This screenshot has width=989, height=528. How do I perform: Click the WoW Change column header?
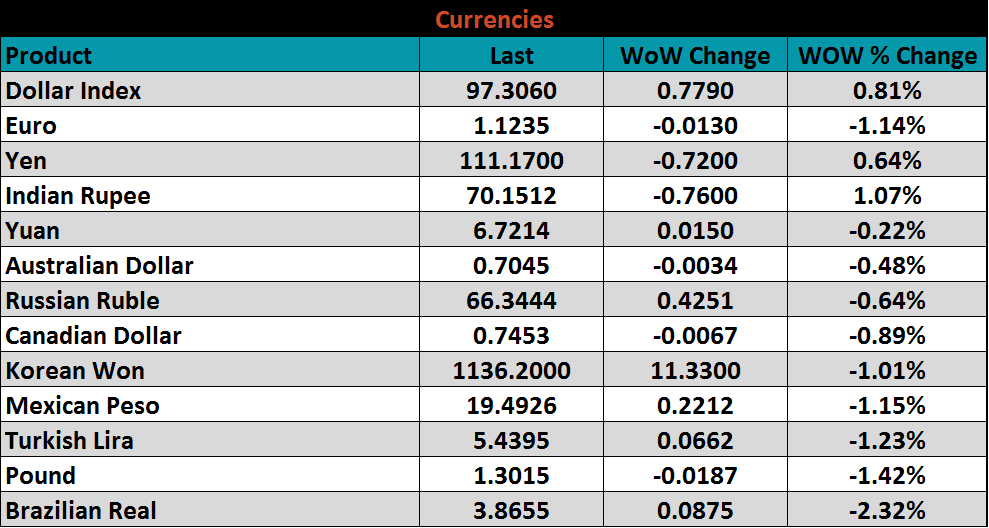[x=695, y=56]
